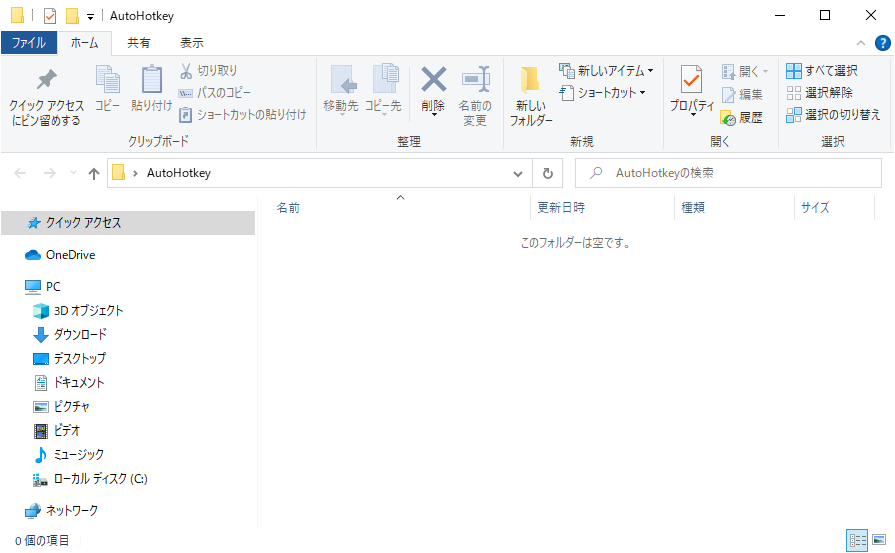Go back with the left arrow
The height and width of the screenshot is (553, 895).
click(x=20, y=173)
